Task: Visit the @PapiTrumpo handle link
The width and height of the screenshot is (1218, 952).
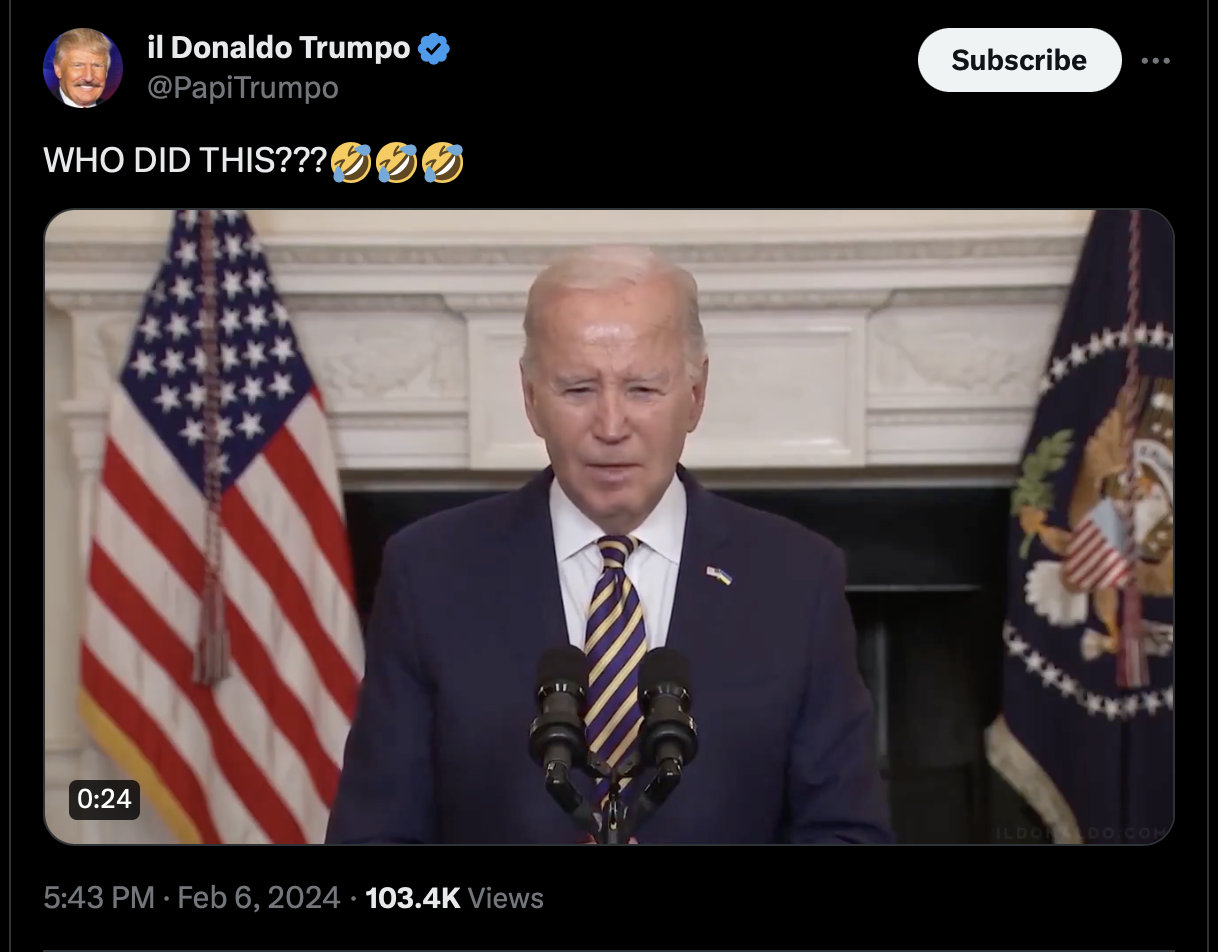Action: [242, 88]
